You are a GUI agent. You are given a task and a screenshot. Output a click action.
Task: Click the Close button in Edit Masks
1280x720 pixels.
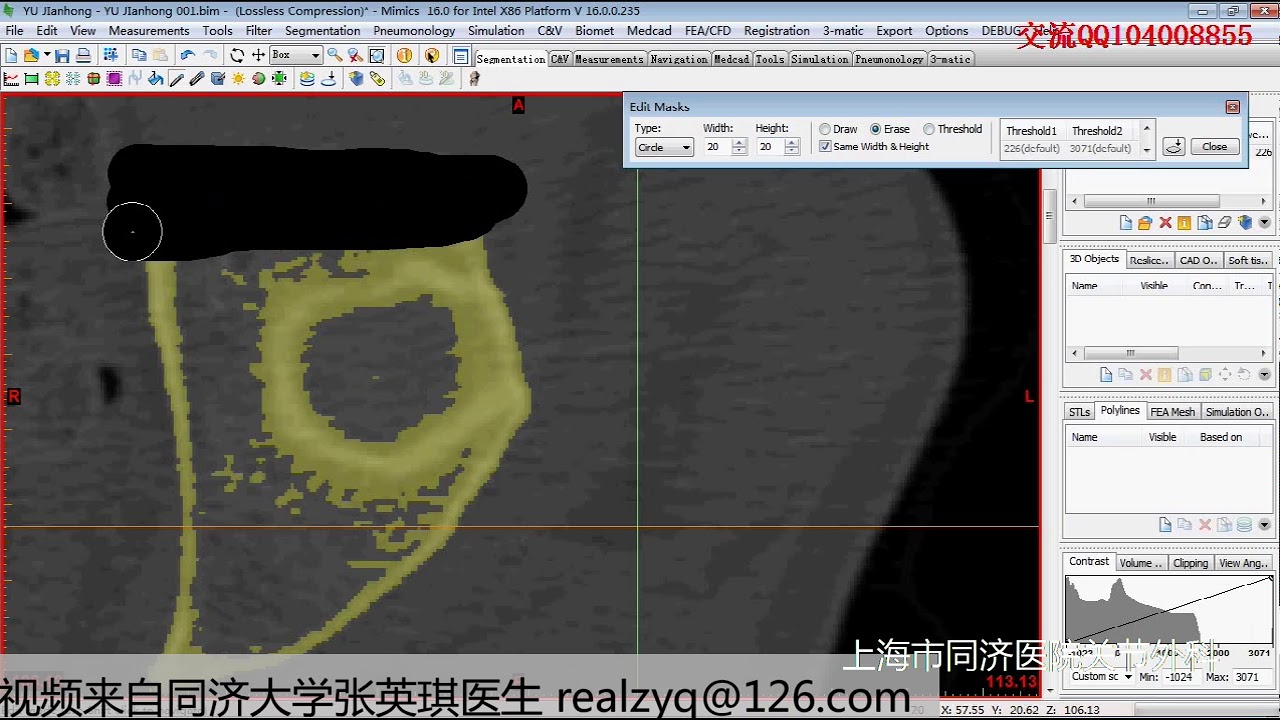[x=1214, y=146]
